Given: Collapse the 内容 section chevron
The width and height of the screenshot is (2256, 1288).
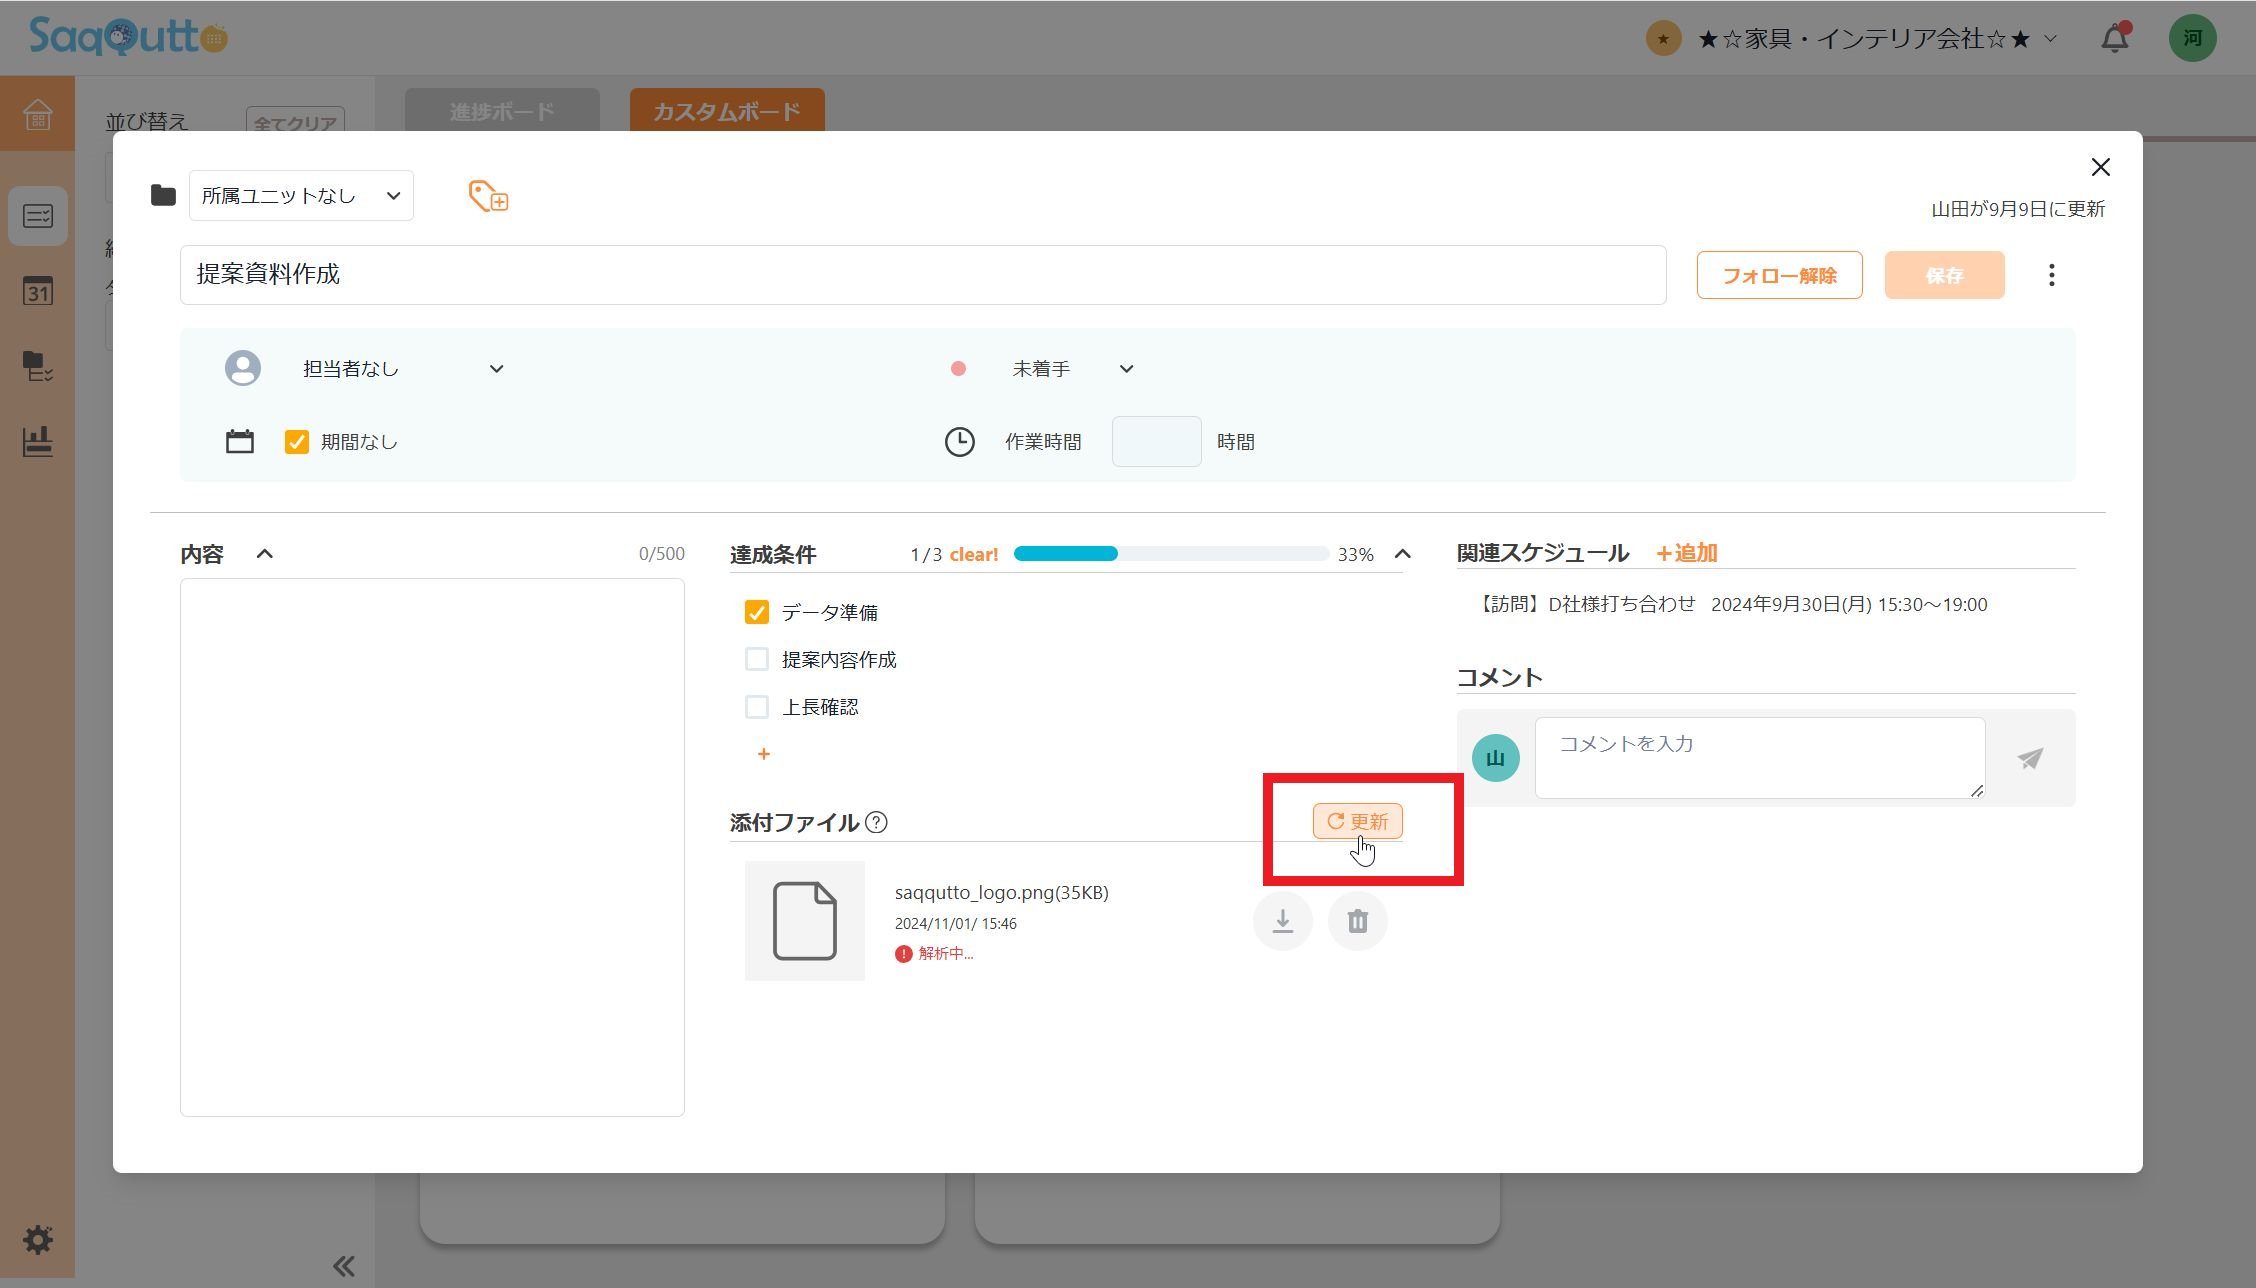Looking at the screenshot, I should 264,554.
